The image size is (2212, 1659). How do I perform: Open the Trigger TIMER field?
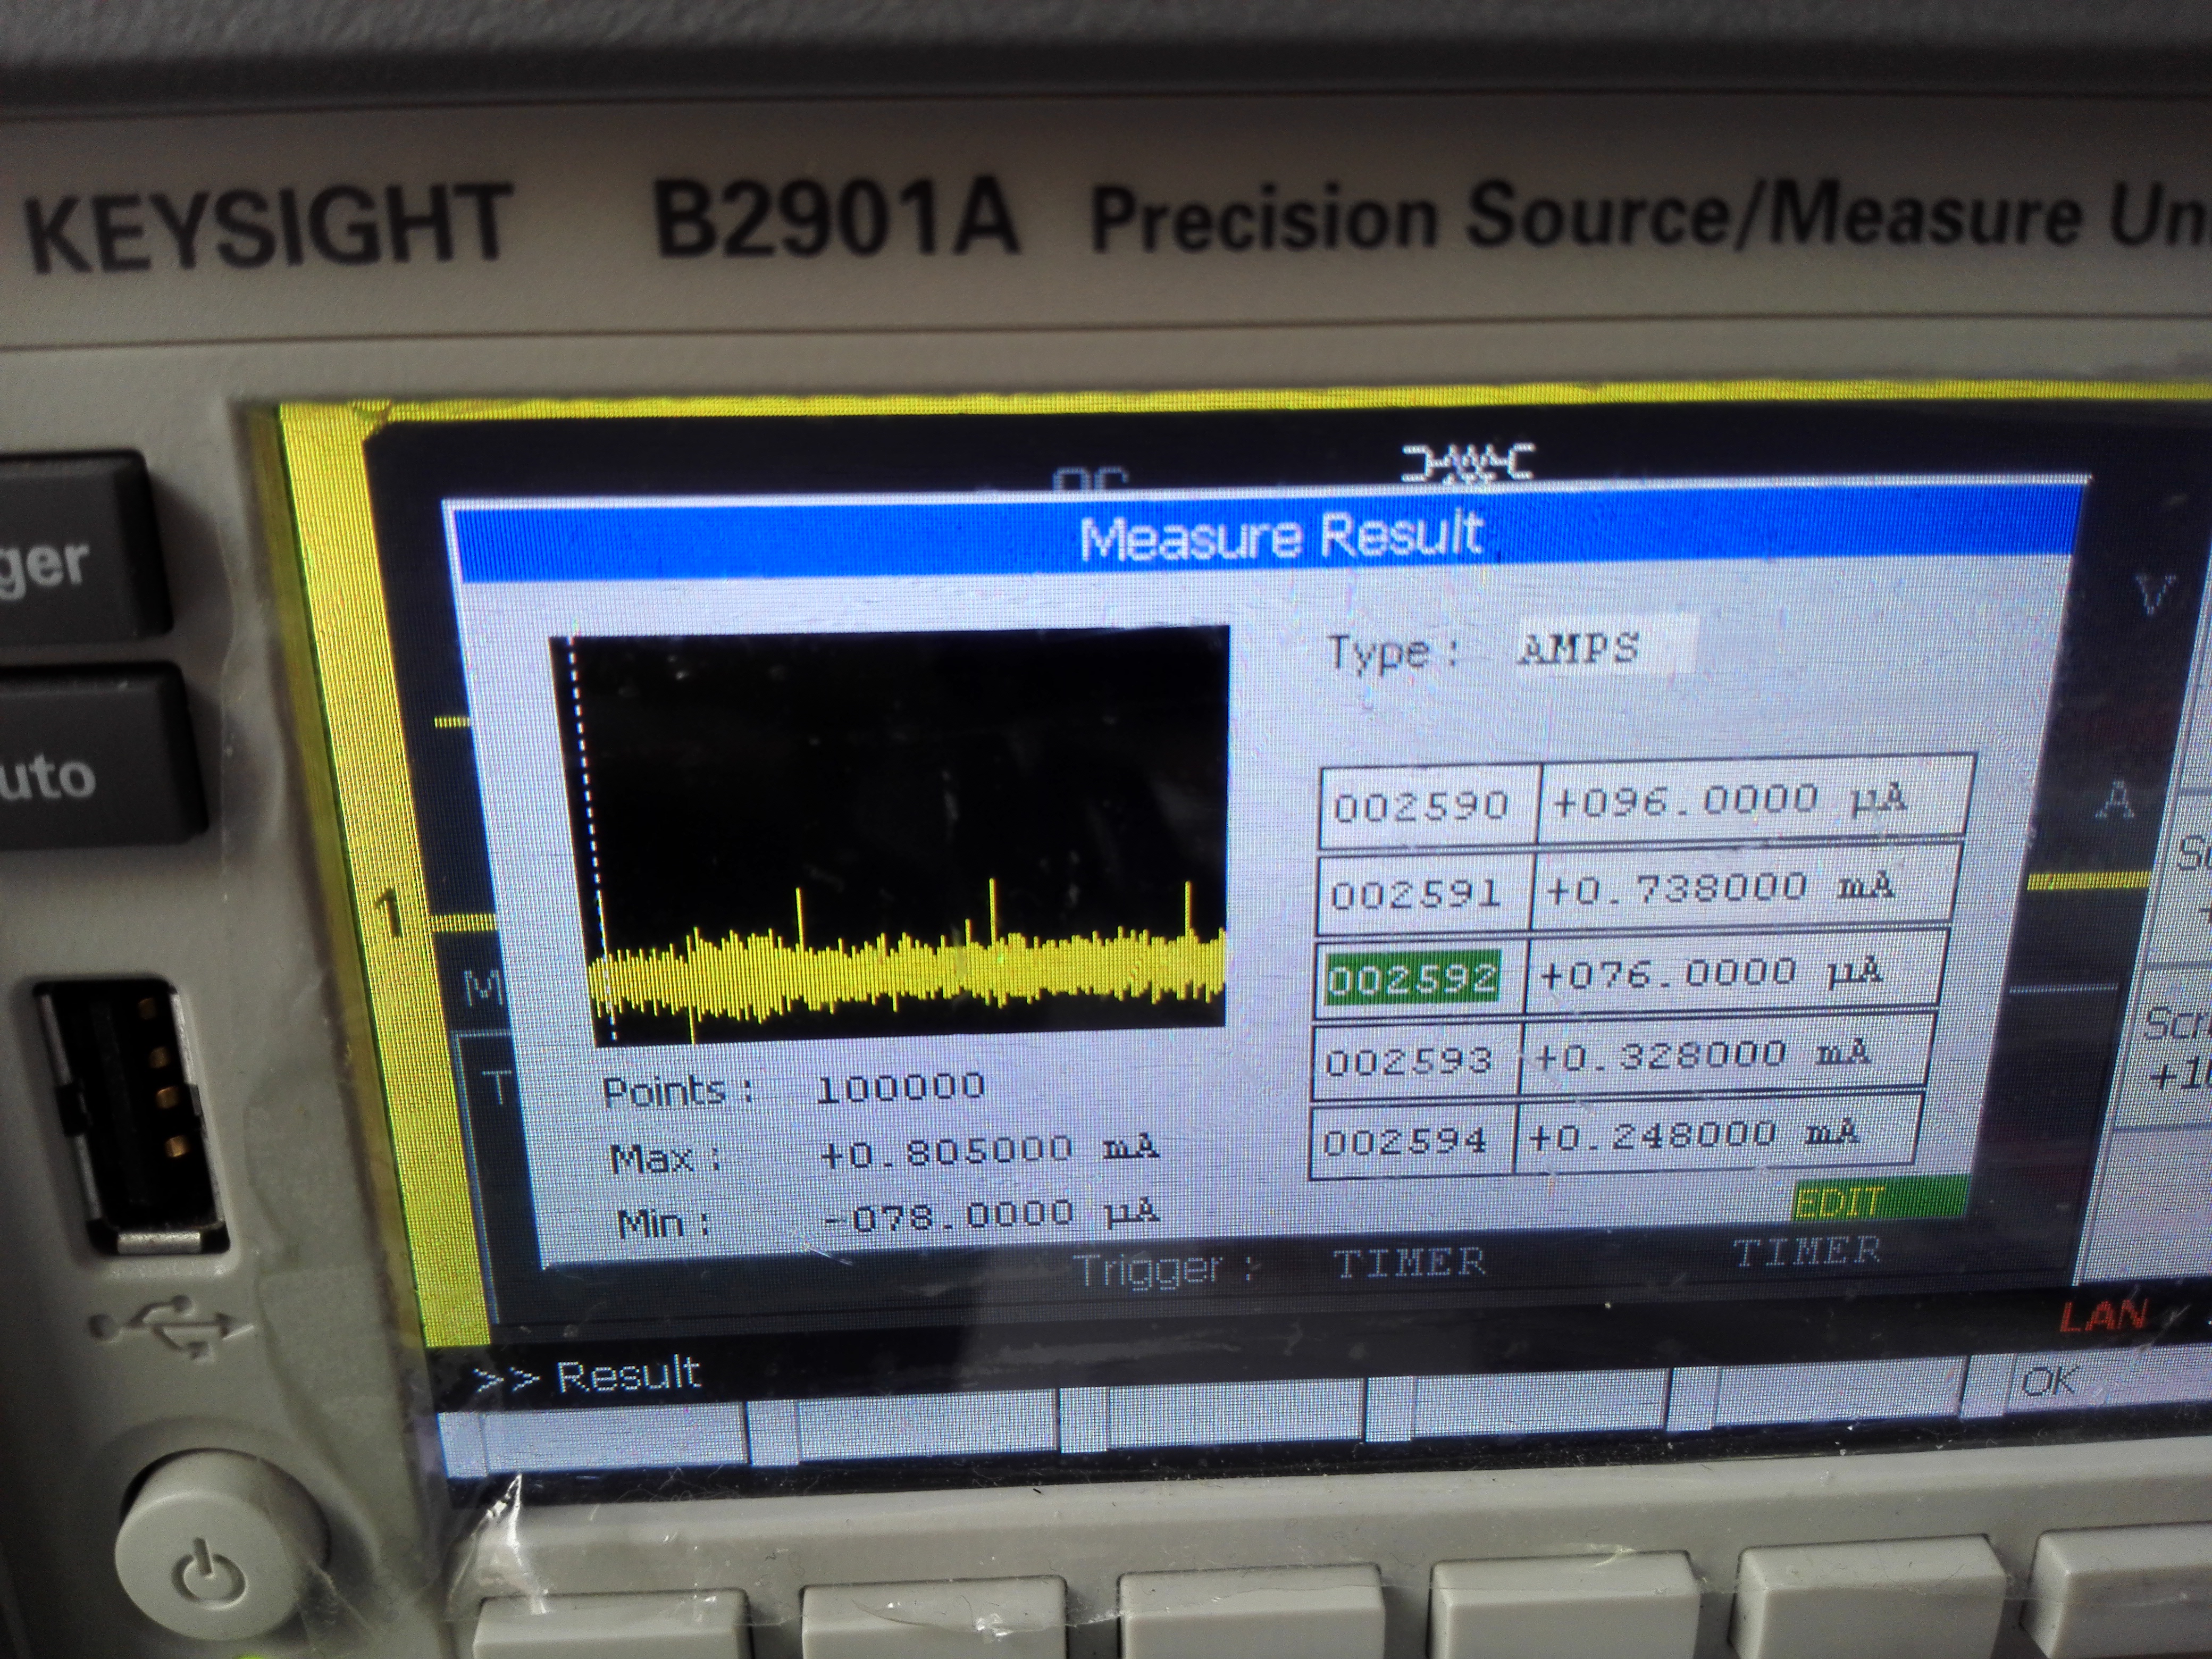point(1408,1262)
